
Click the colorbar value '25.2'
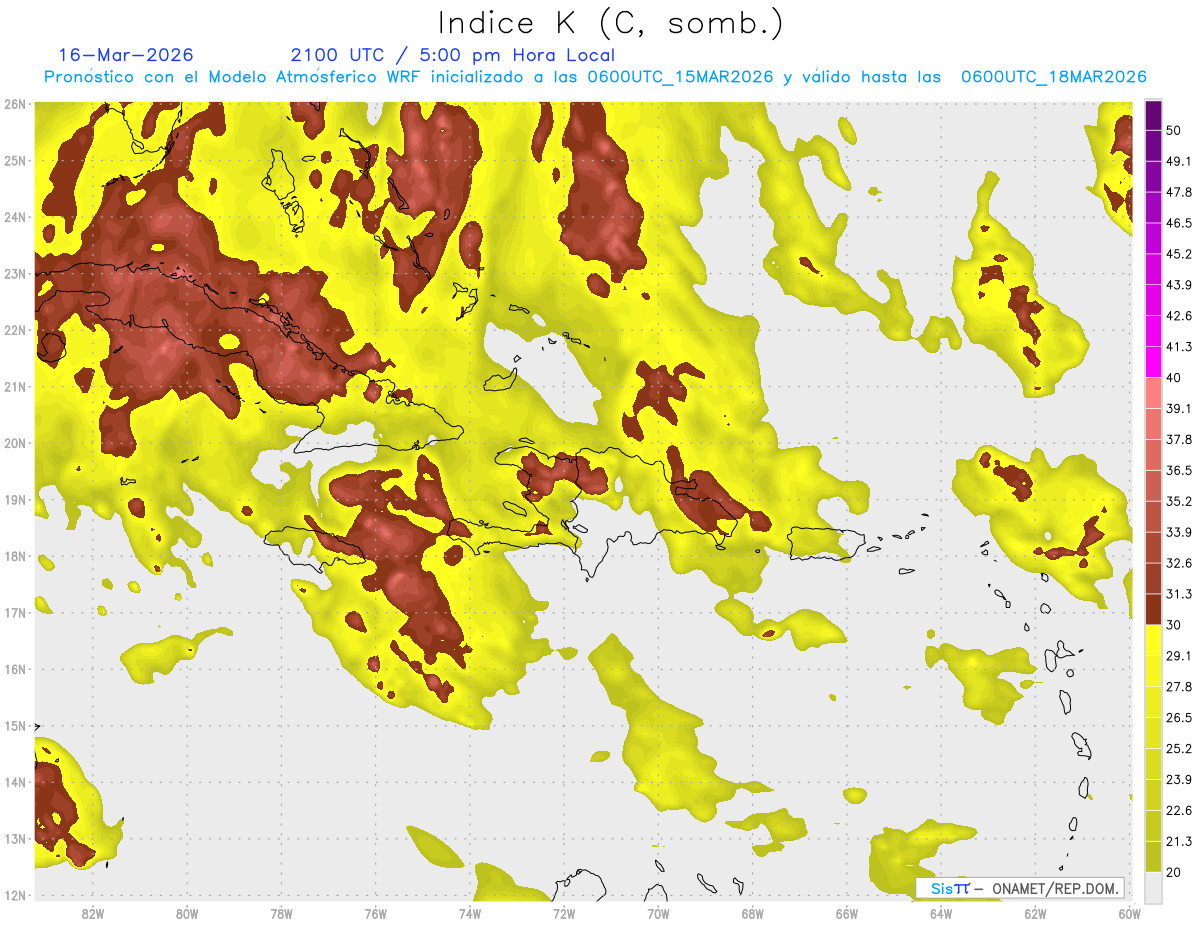(1179, 749)
